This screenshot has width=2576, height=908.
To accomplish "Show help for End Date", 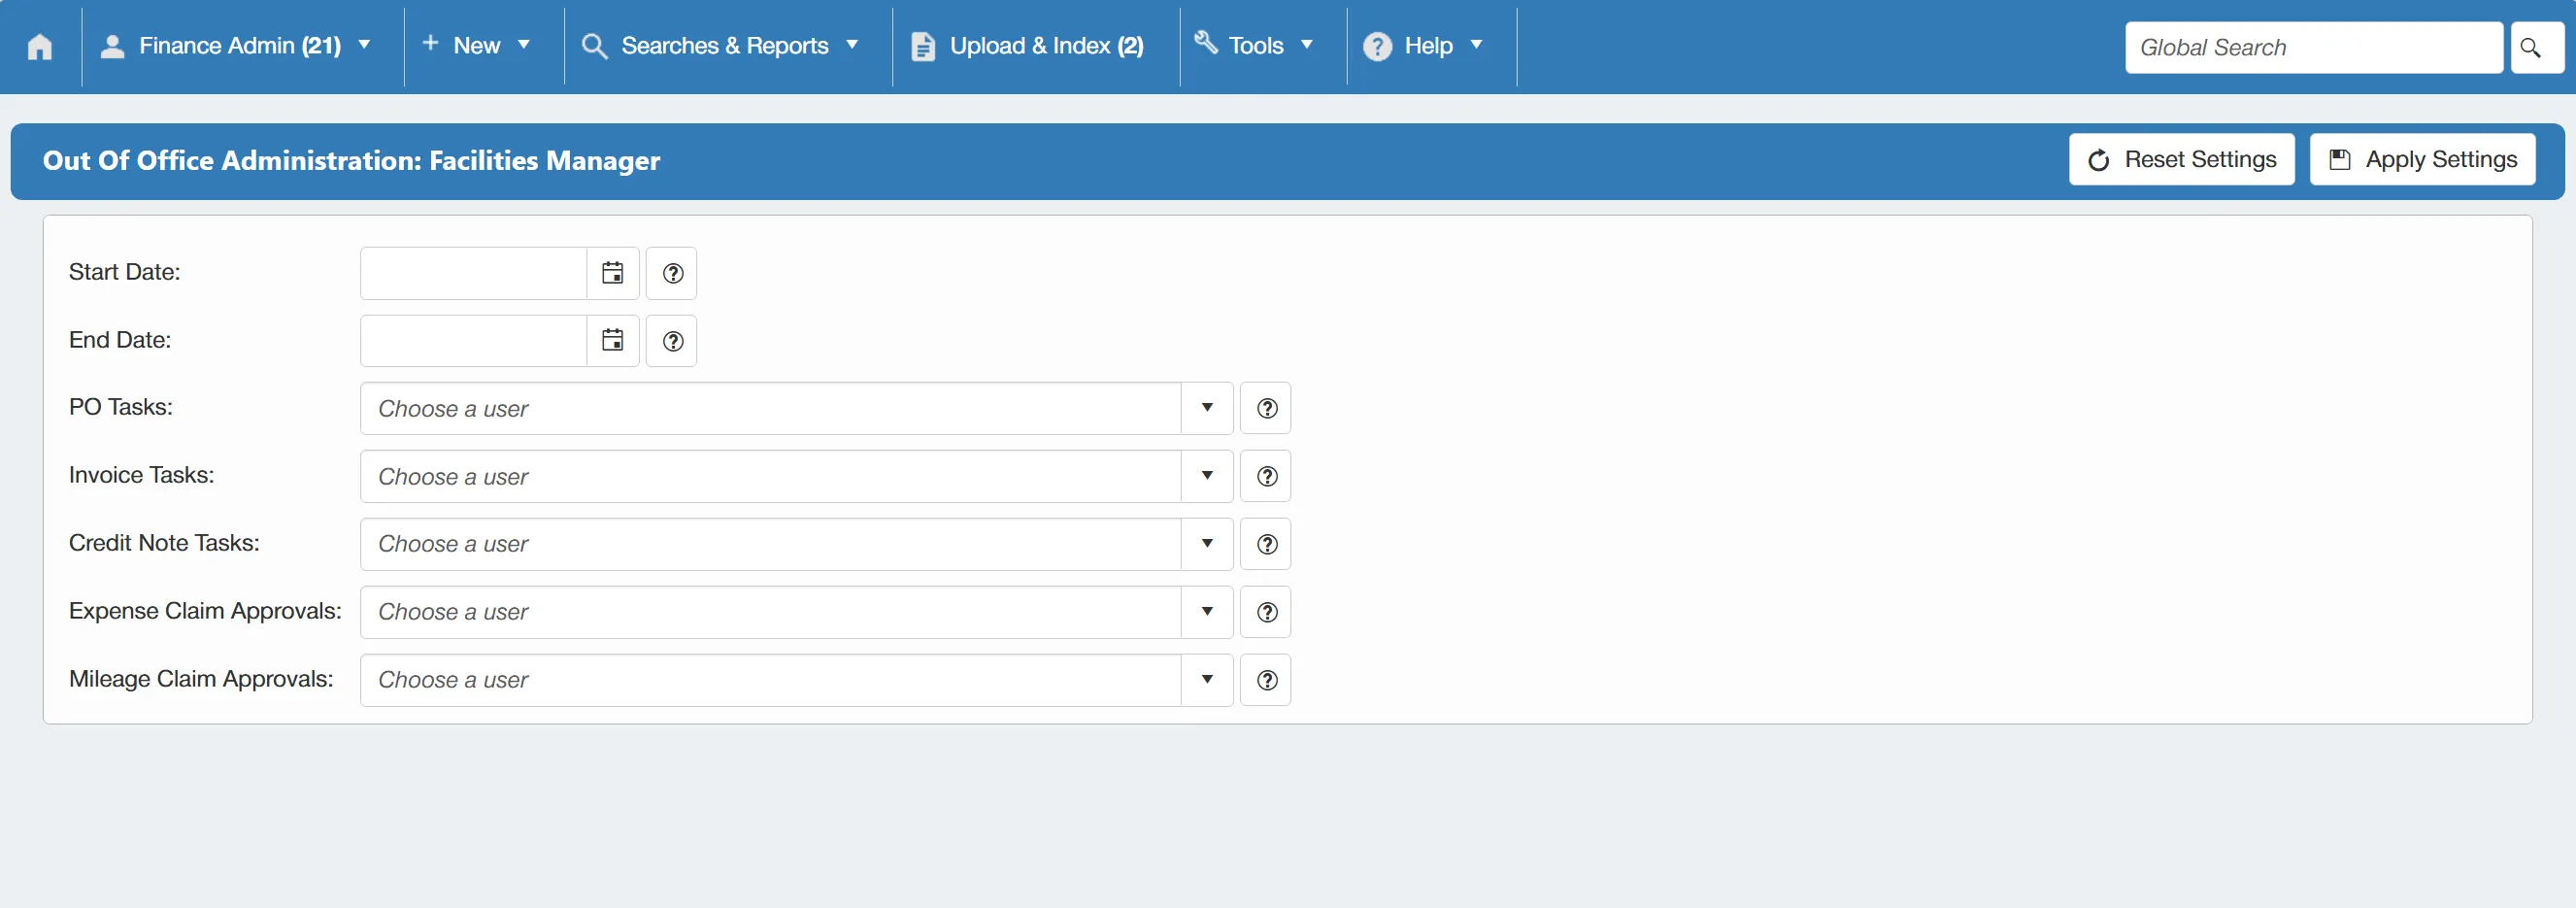I will pos(672,341).
